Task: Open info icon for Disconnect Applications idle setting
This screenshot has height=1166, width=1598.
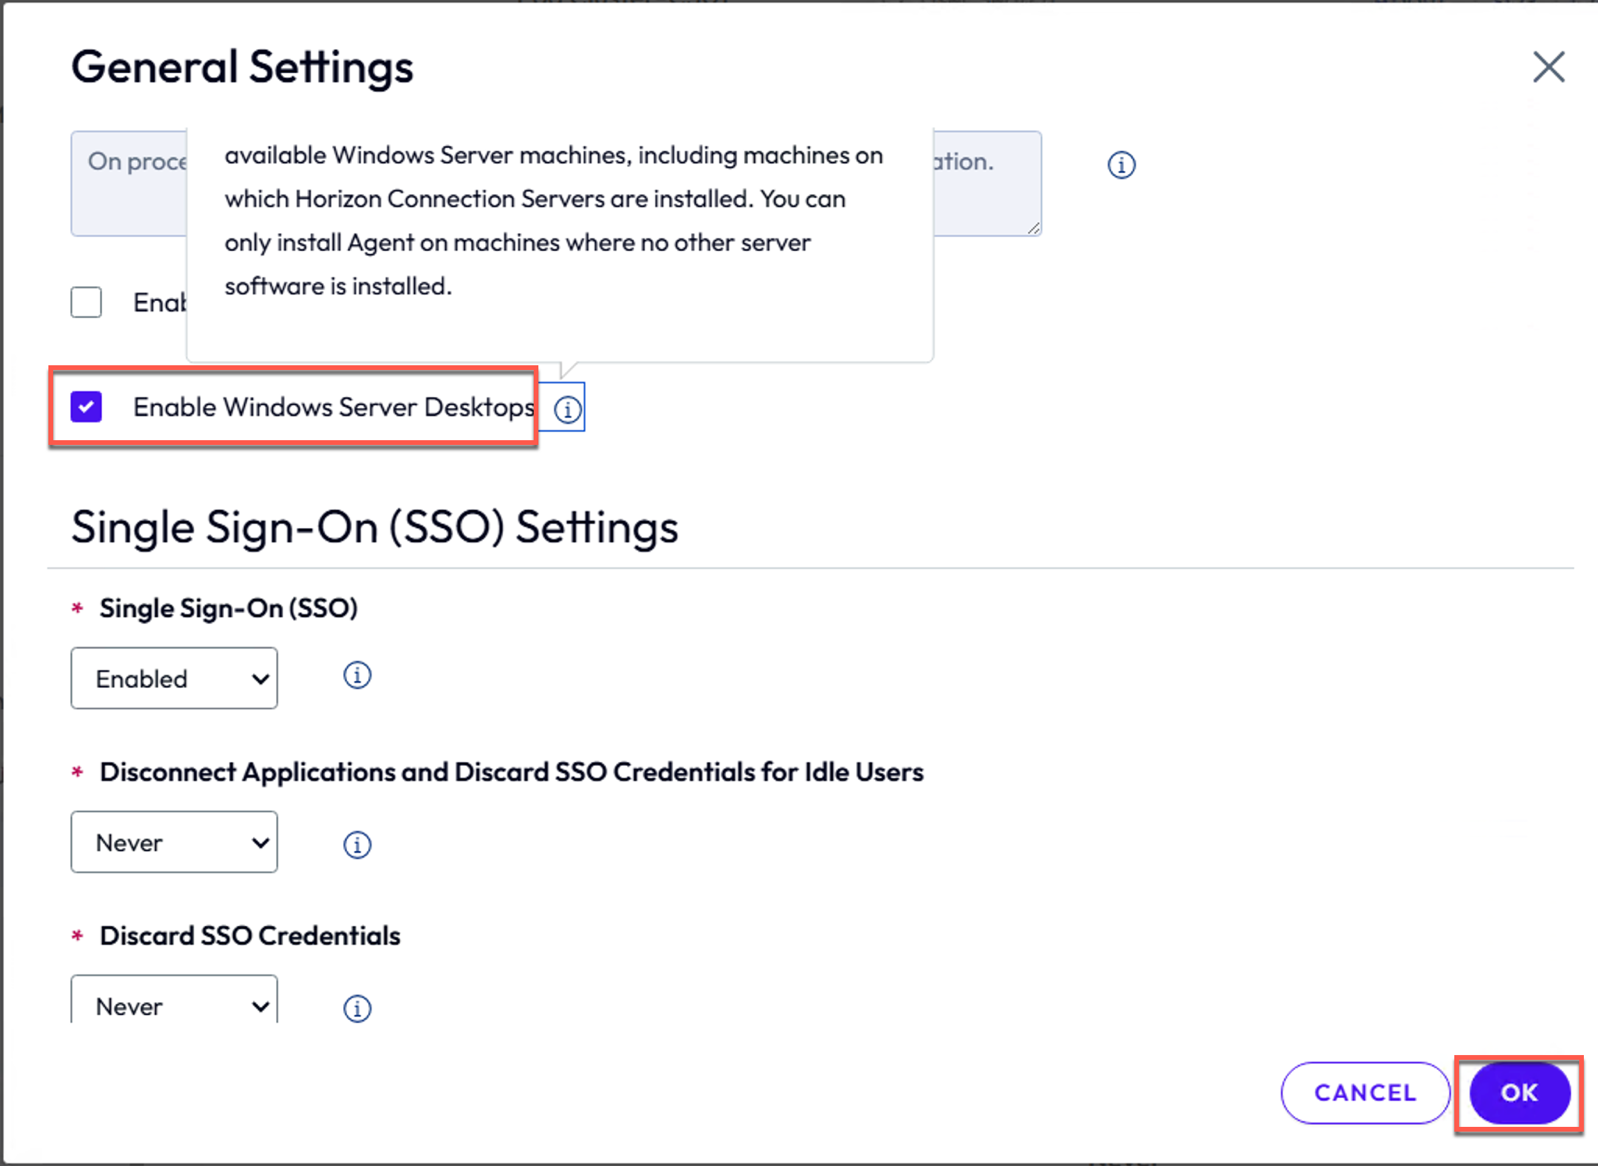Action: [357, 845]
